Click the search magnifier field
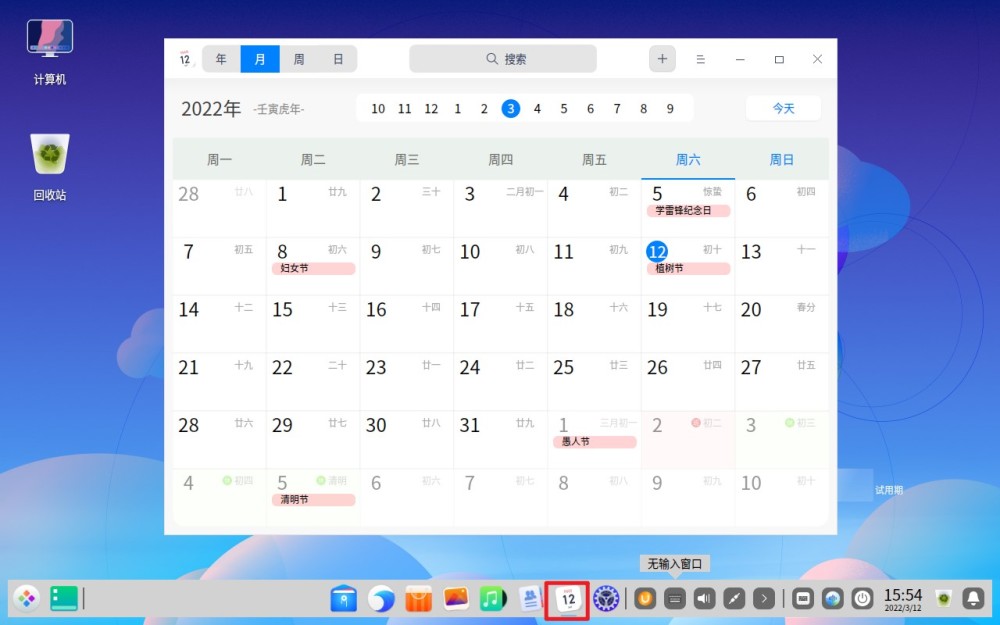Screen dimensions: 1000x625 503,59
